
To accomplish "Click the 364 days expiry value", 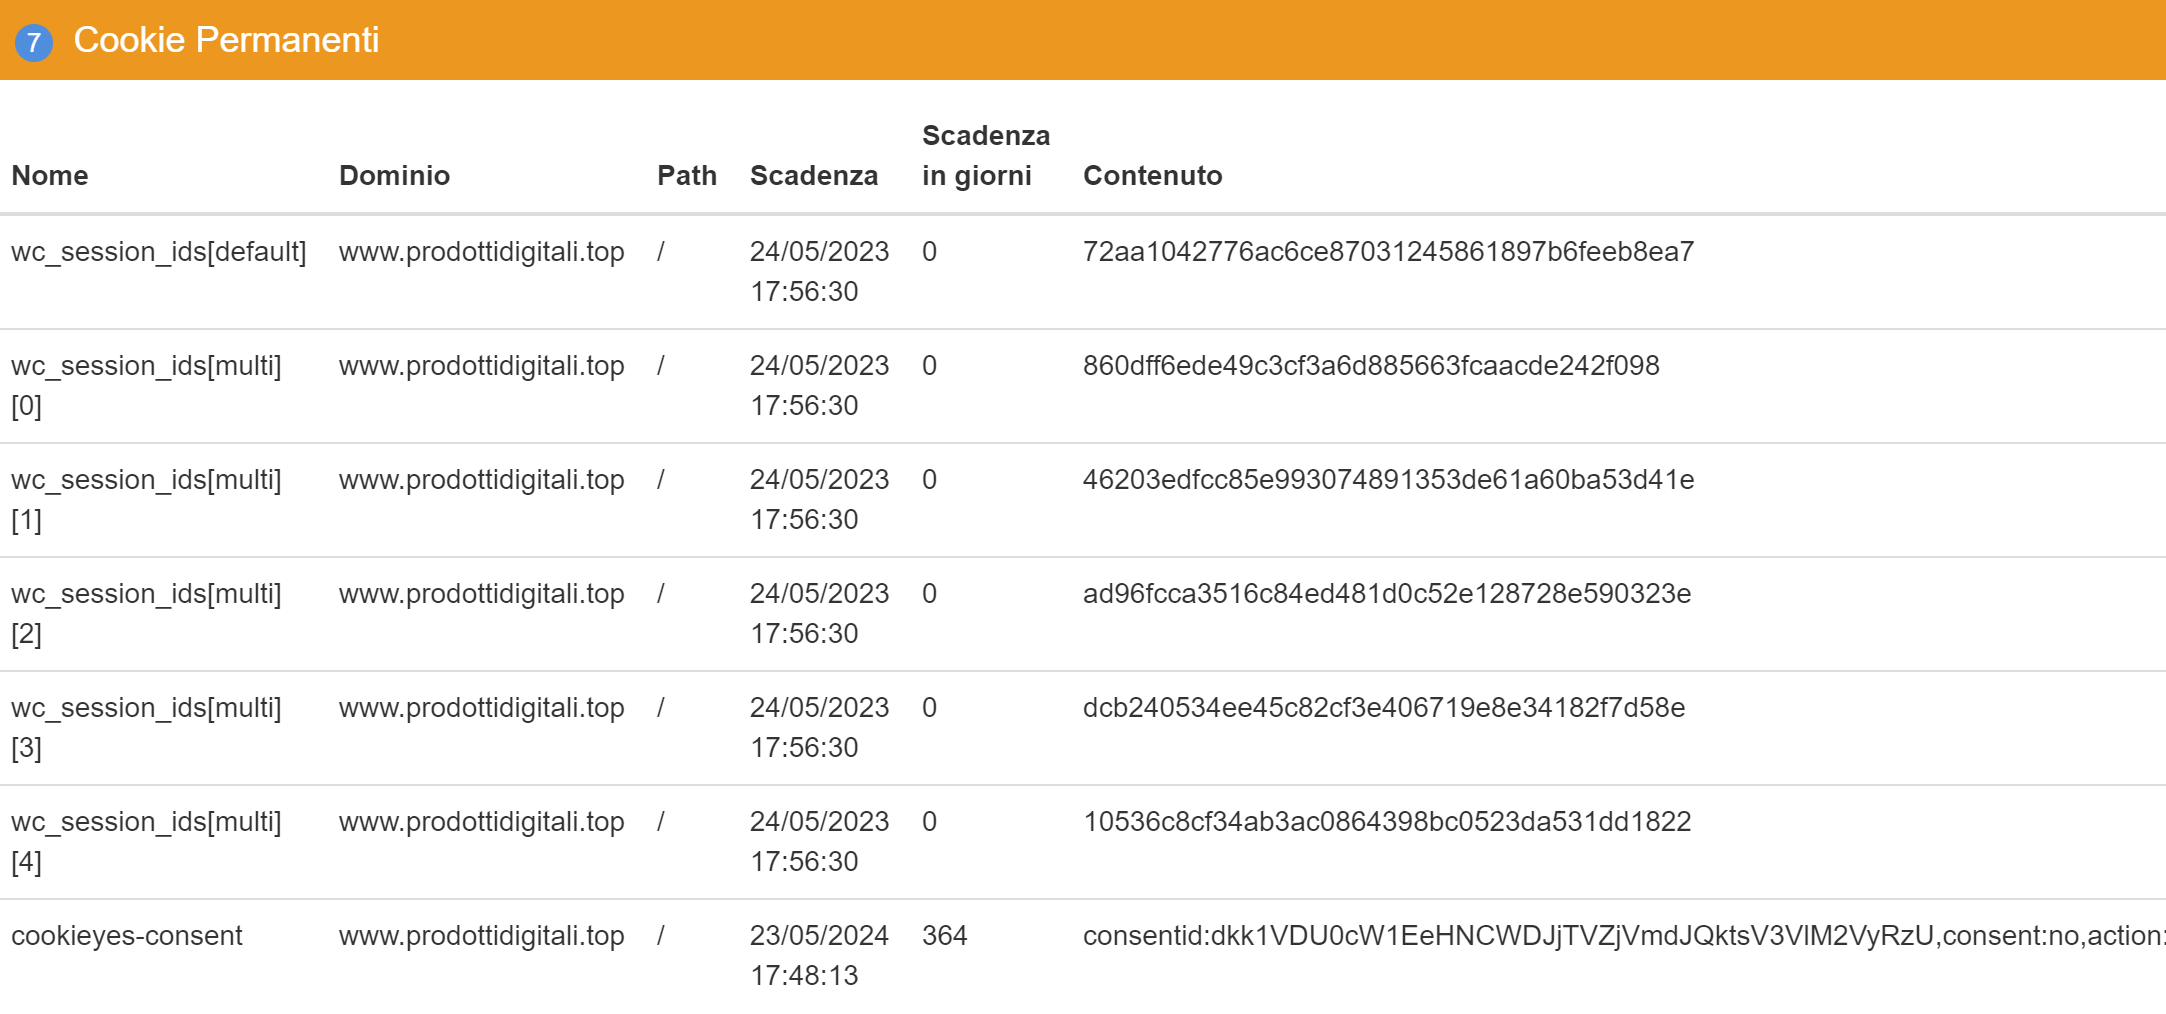I will pyautogui.click(x=945, y=936).
